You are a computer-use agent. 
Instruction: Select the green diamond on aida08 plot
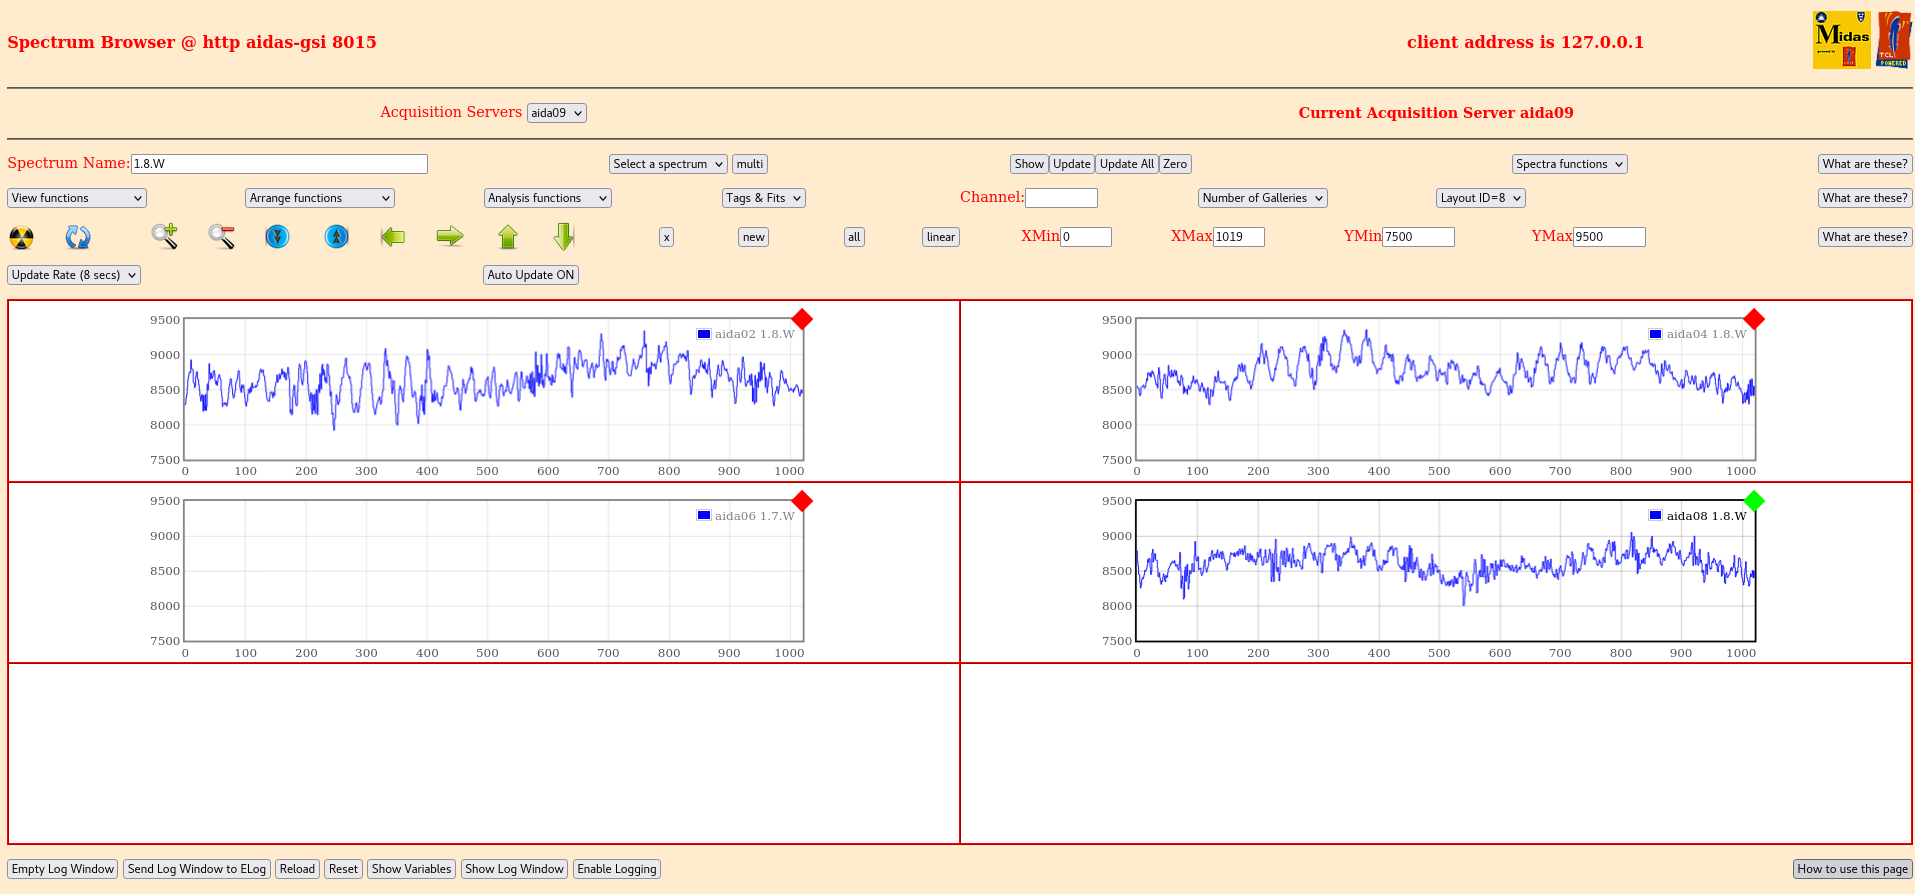coord(1753,501)
